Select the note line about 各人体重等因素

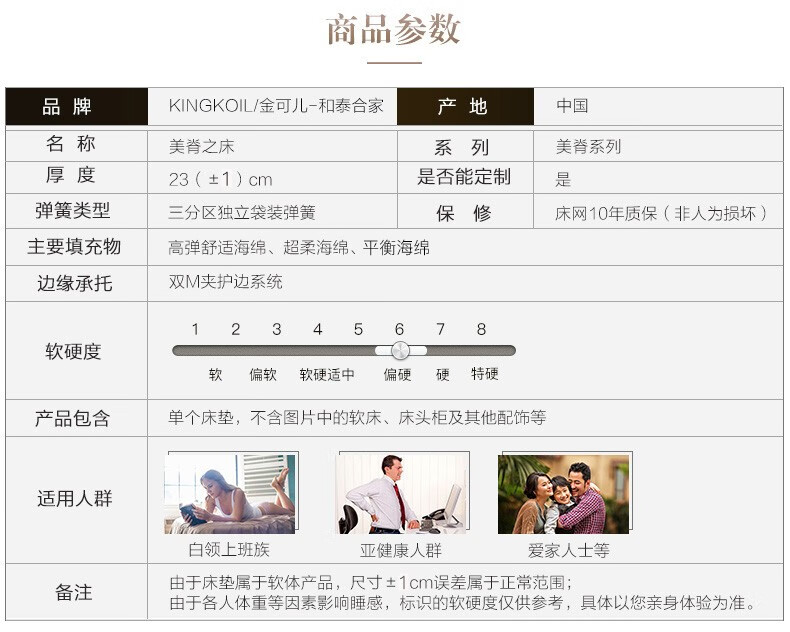coord(463,602)
